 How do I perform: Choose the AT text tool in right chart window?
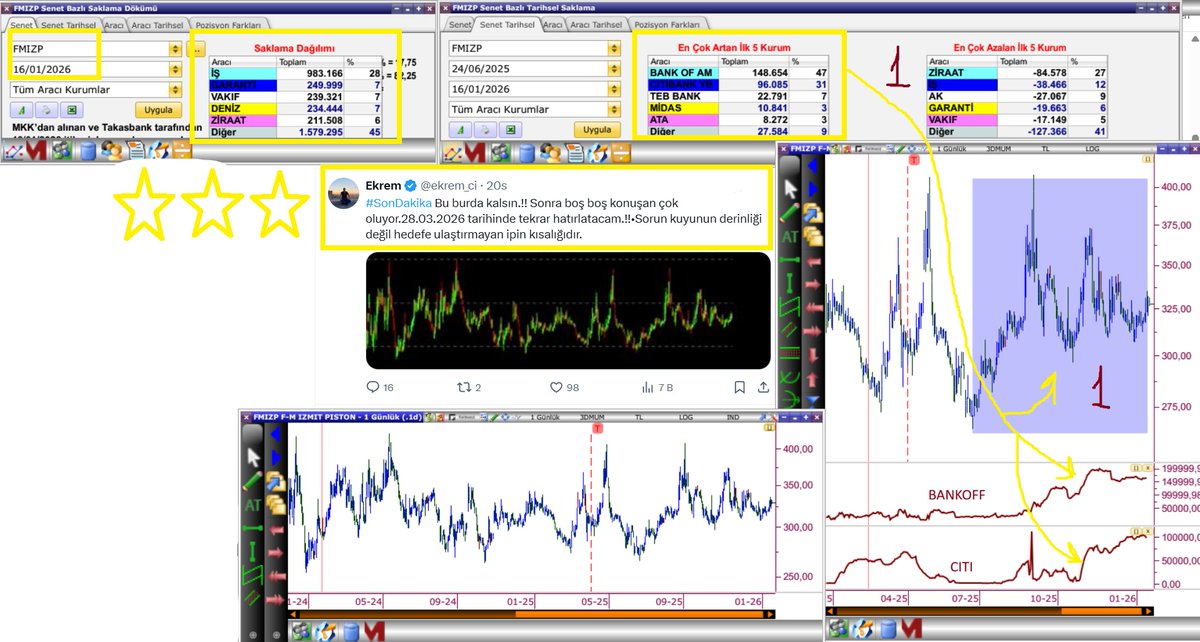pyautogui.click(x=790, y=236)
